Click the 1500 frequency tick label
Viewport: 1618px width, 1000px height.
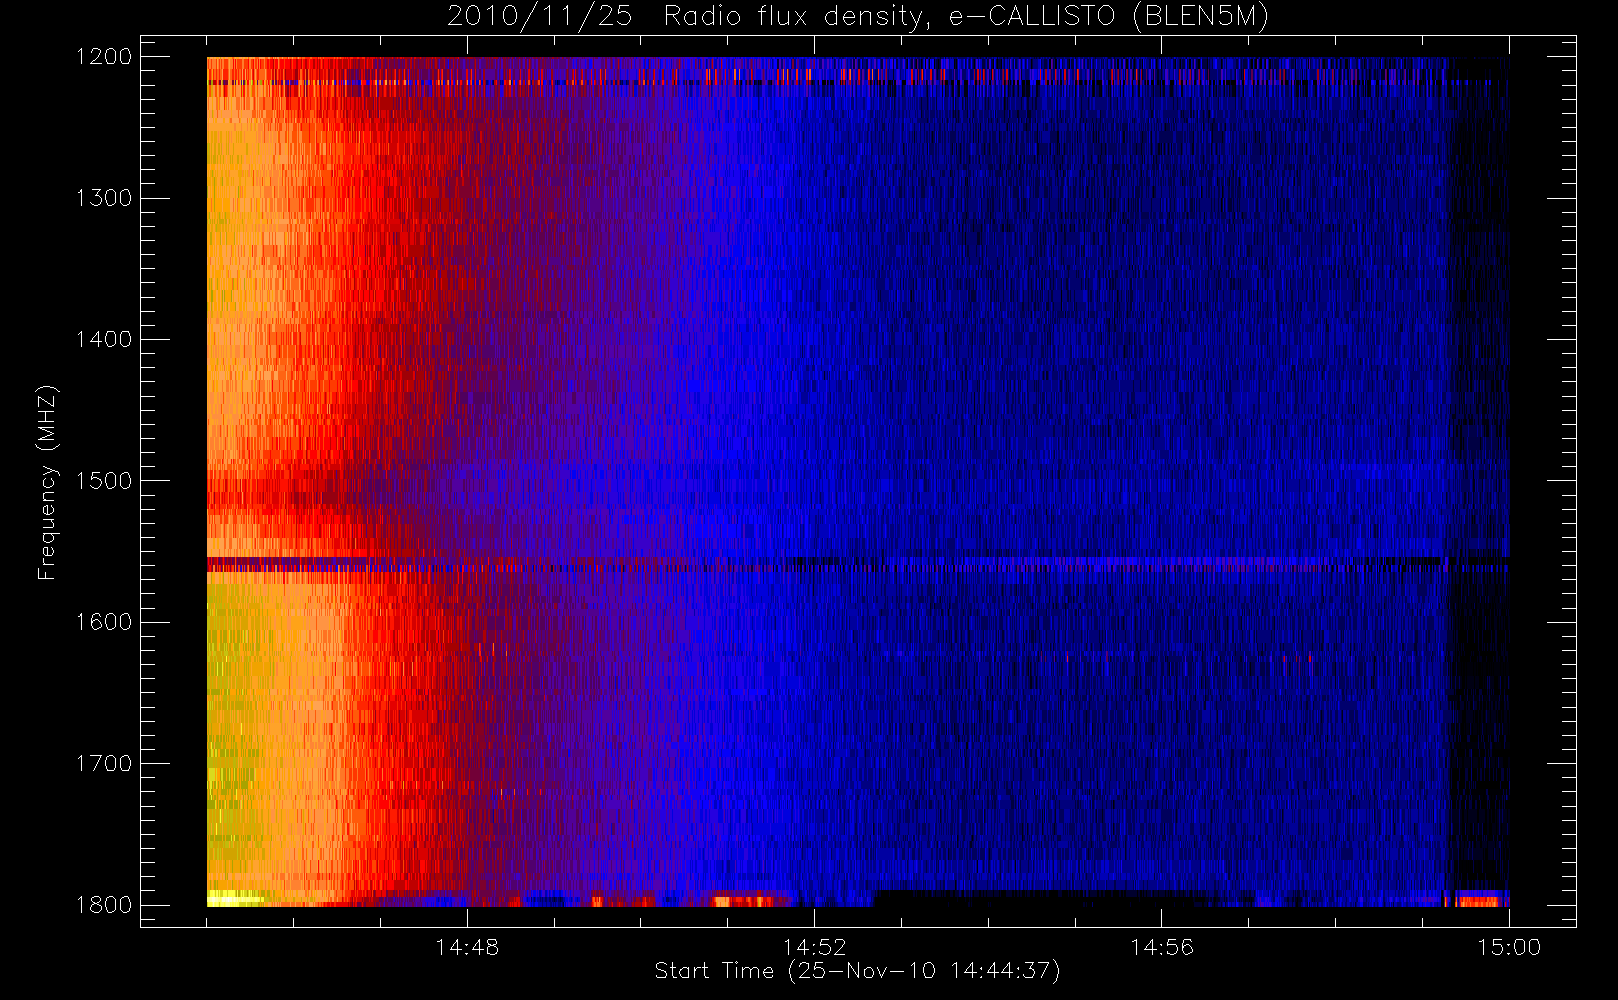pyautogui.click(x=104, y=480)
